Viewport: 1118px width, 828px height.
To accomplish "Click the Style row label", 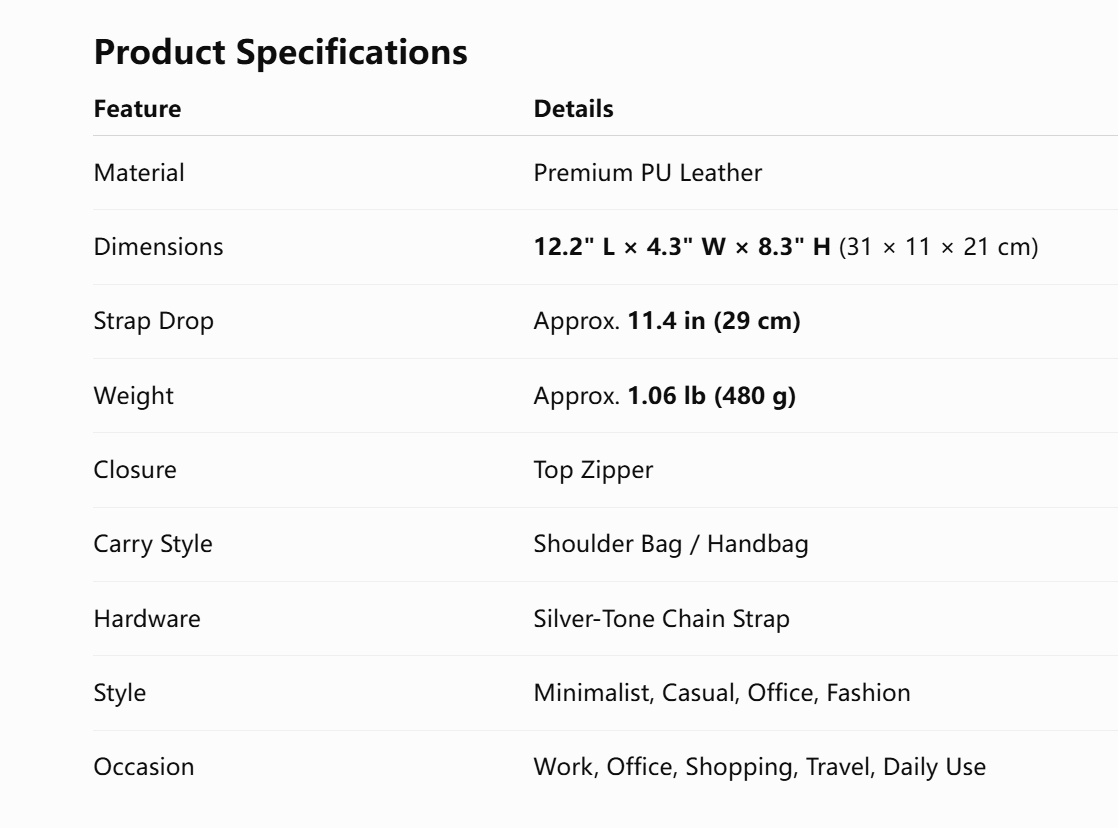I will coord(120,693).
